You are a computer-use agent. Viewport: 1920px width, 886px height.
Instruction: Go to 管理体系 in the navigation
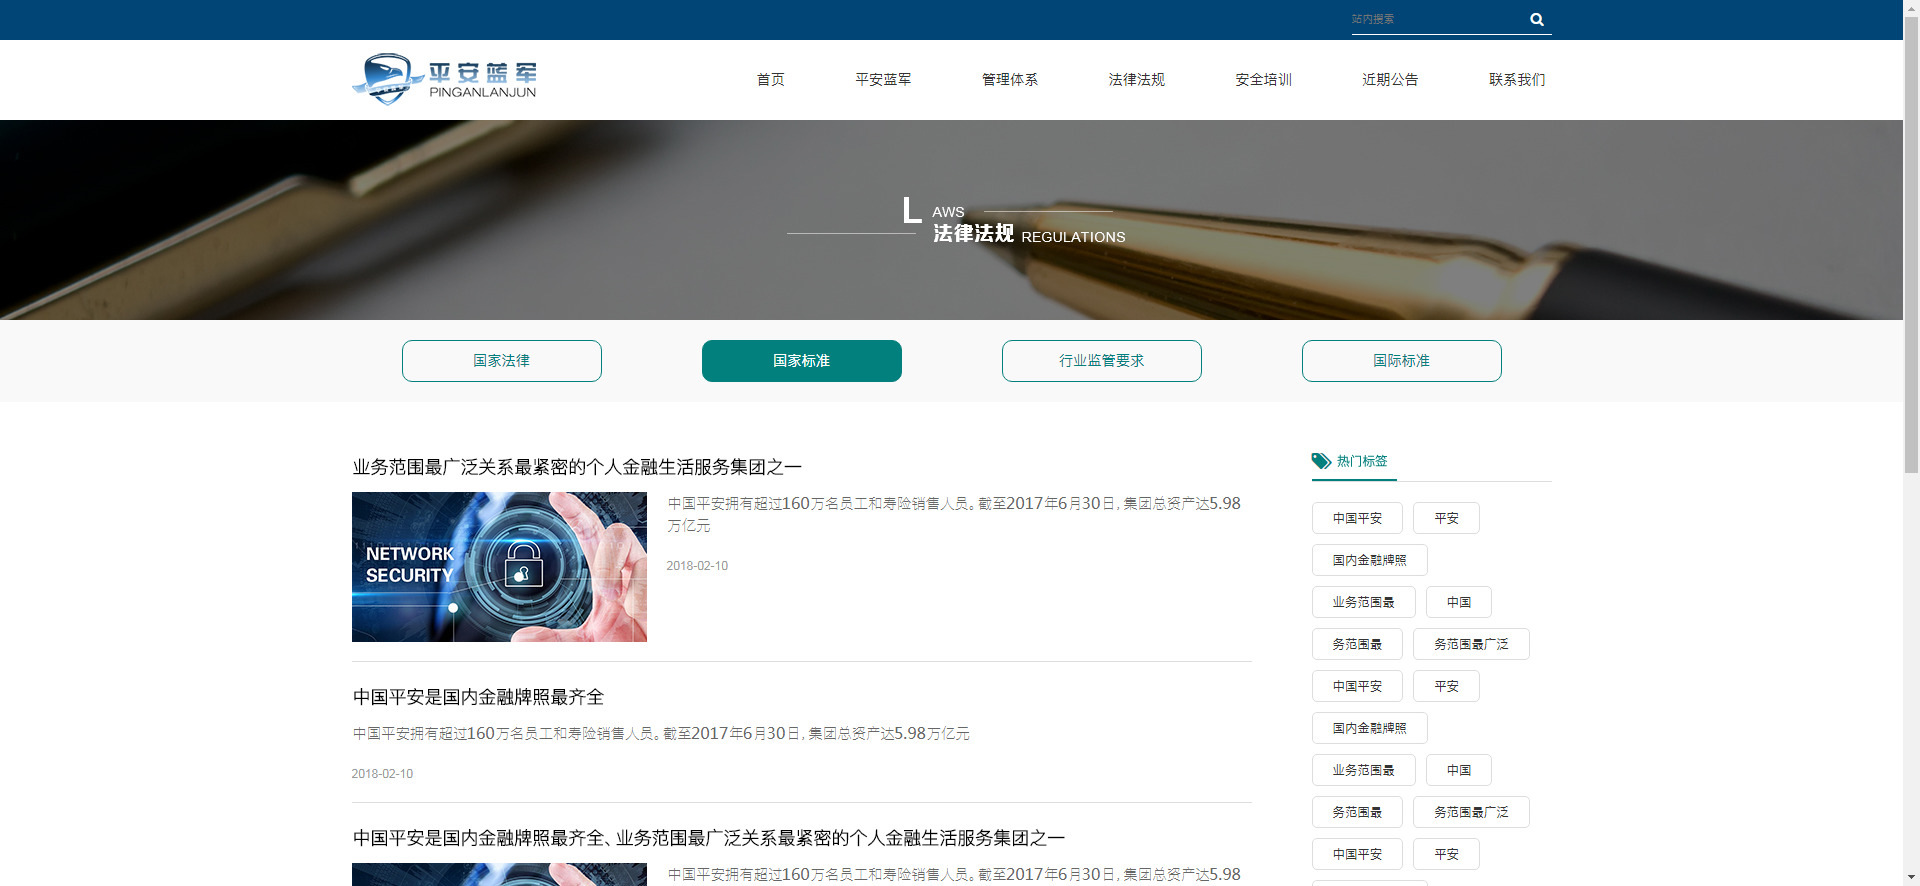coord(1009,80)
